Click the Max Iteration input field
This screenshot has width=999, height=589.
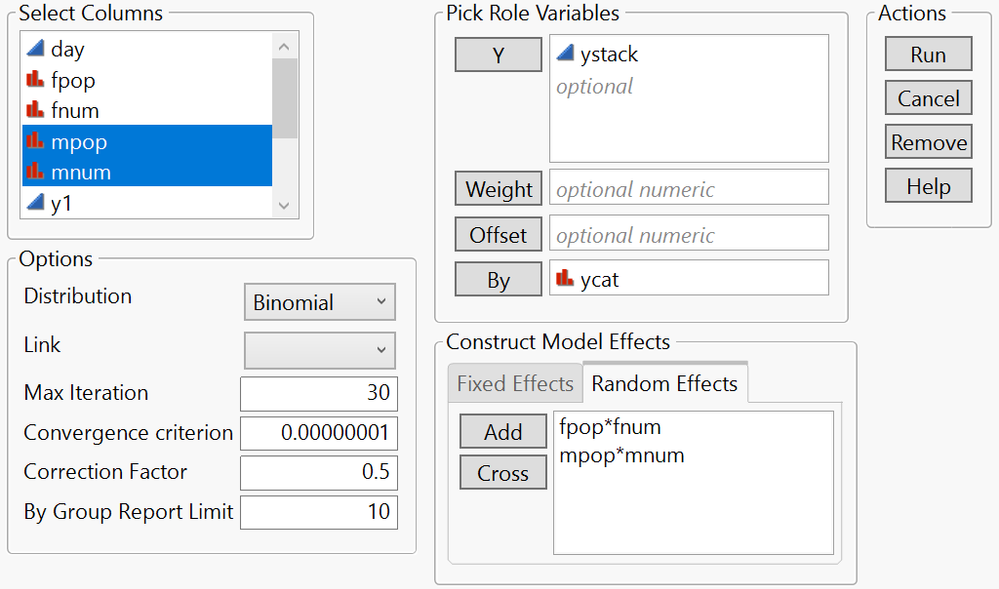click(319, 393)
